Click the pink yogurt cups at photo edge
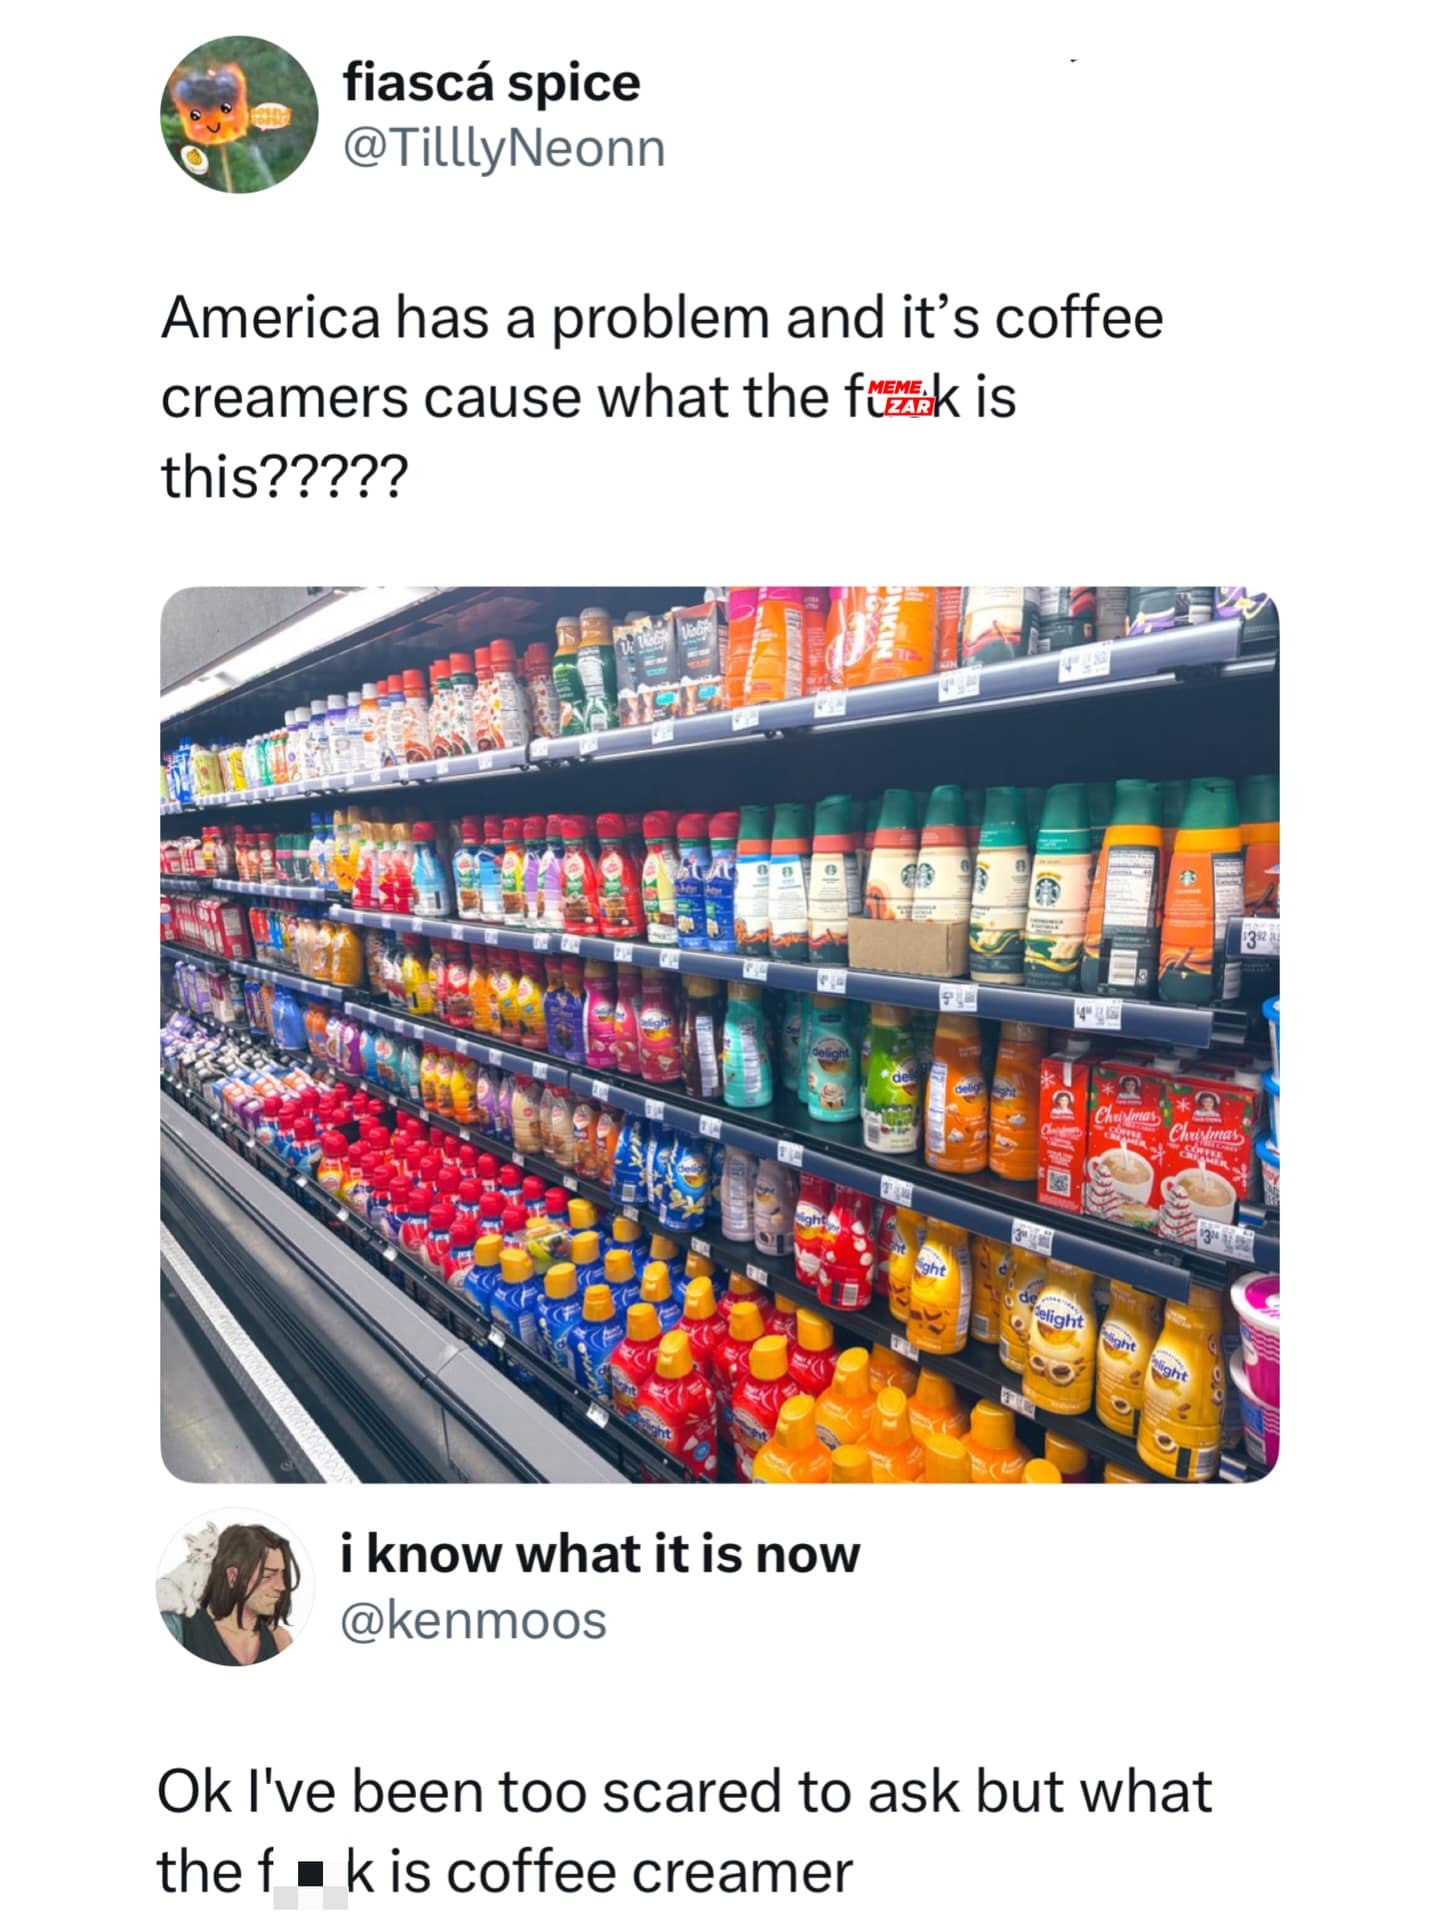This screenshot has width=1440, height=1918. point(1258,1365)
